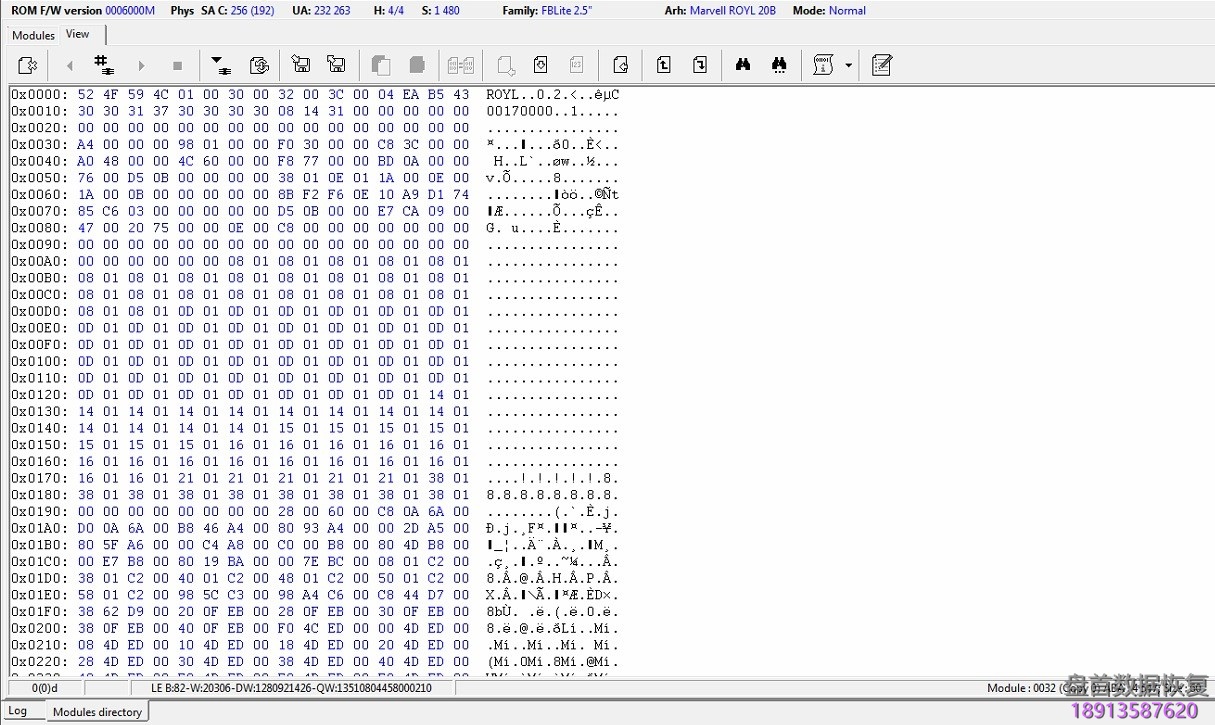Click the binoculars Find icon
The width and height of the screenshot is (1215, 725).
[x=743, y=66]
